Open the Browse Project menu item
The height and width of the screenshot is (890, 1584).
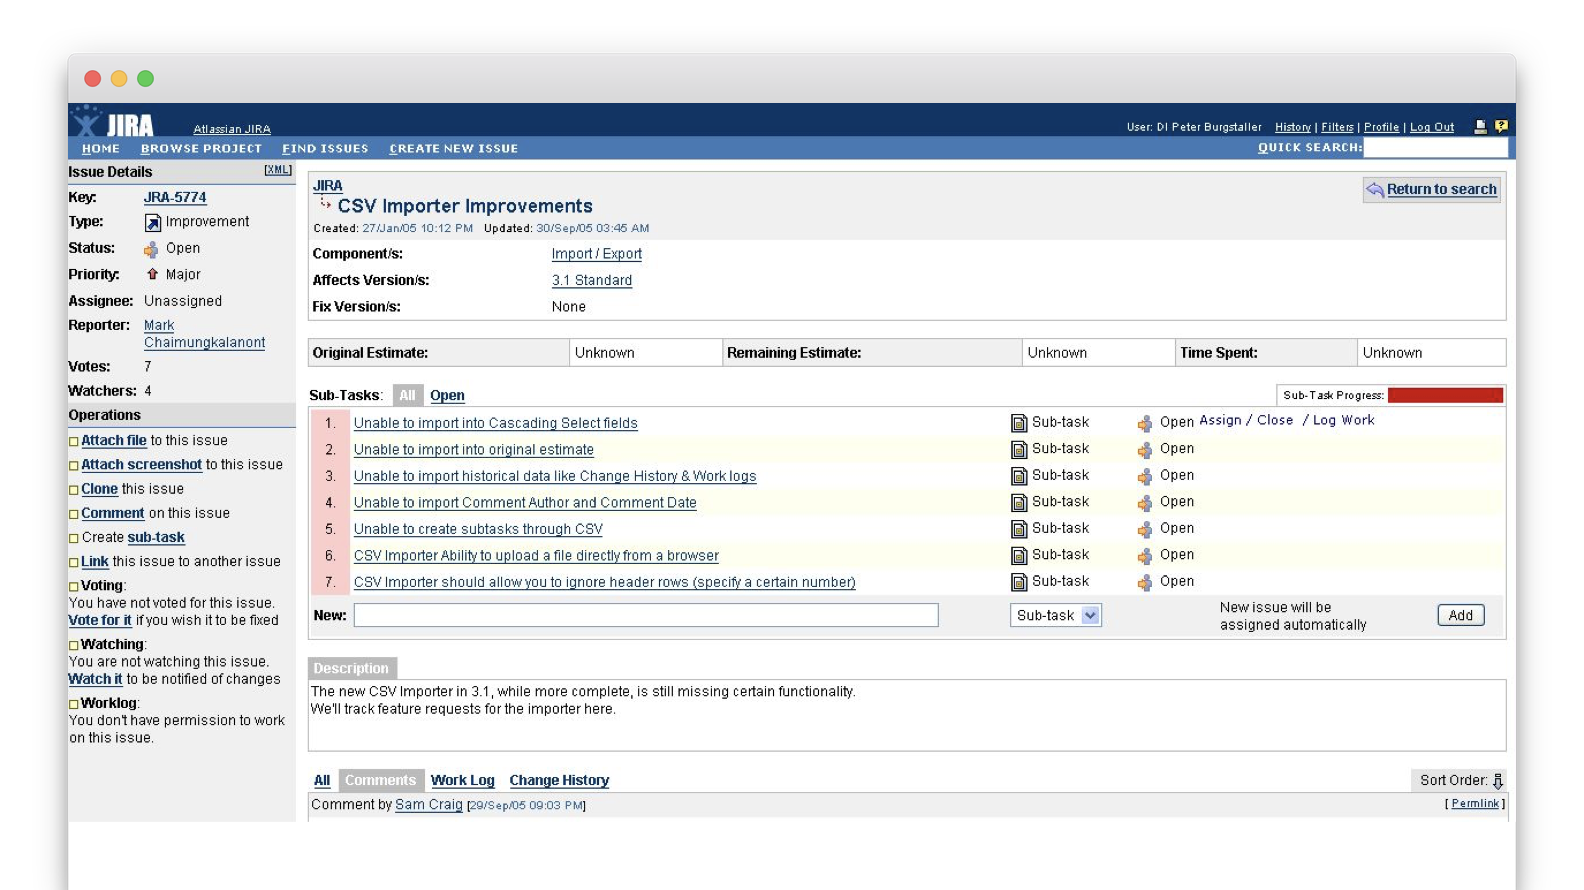point(201,148)
